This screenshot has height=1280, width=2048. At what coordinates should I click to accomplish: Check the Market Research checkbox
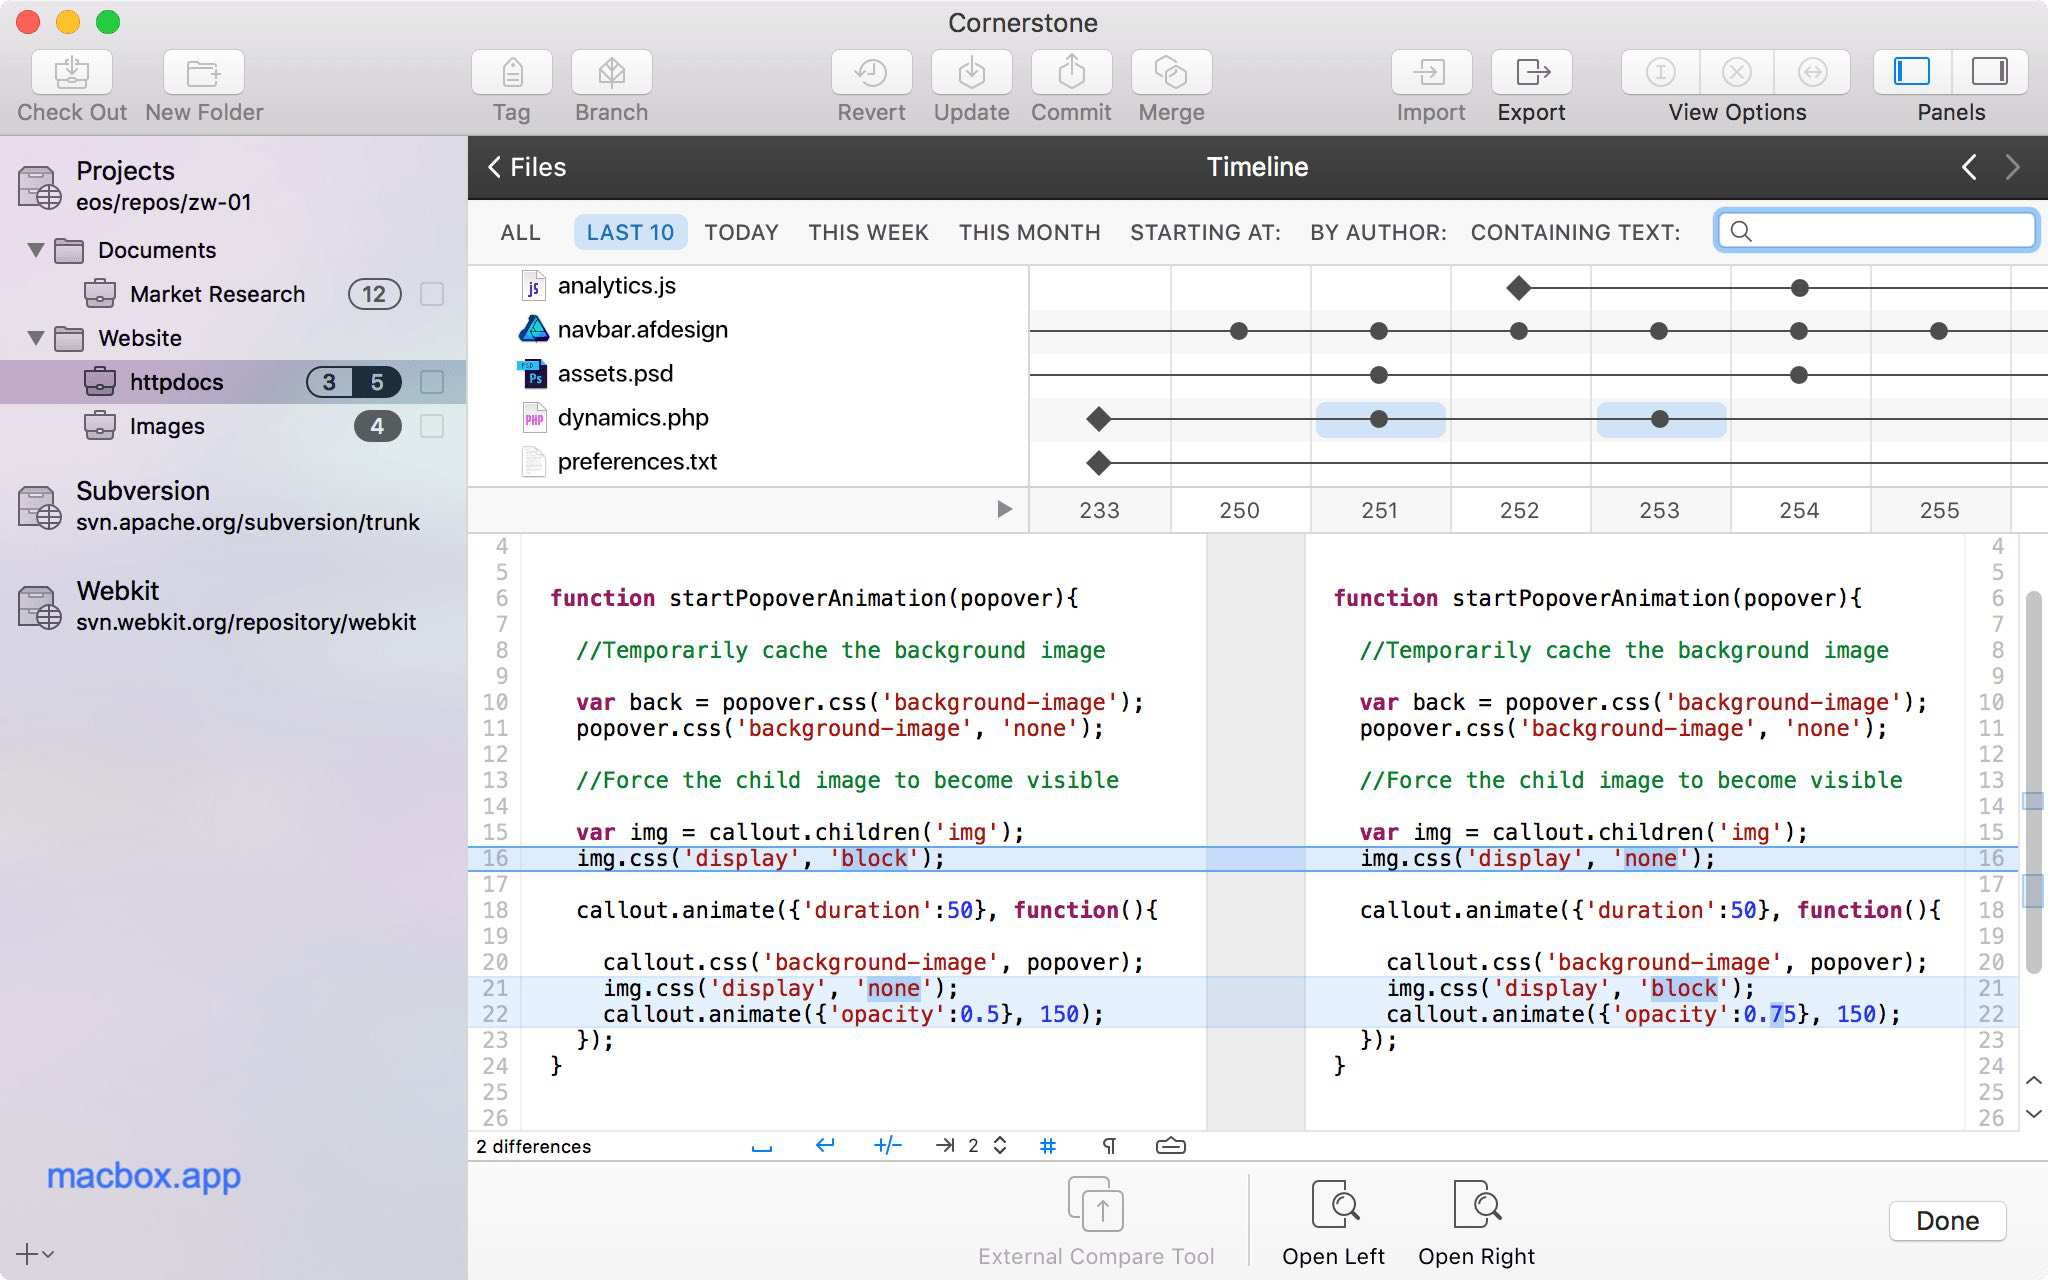432,294
